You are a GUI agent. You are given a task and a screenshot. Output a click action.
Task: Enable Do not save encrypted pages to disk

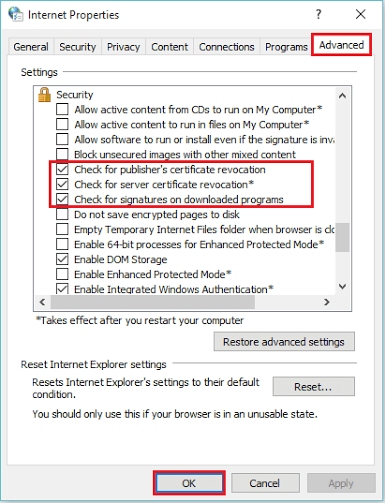click(x=62, y=214)
